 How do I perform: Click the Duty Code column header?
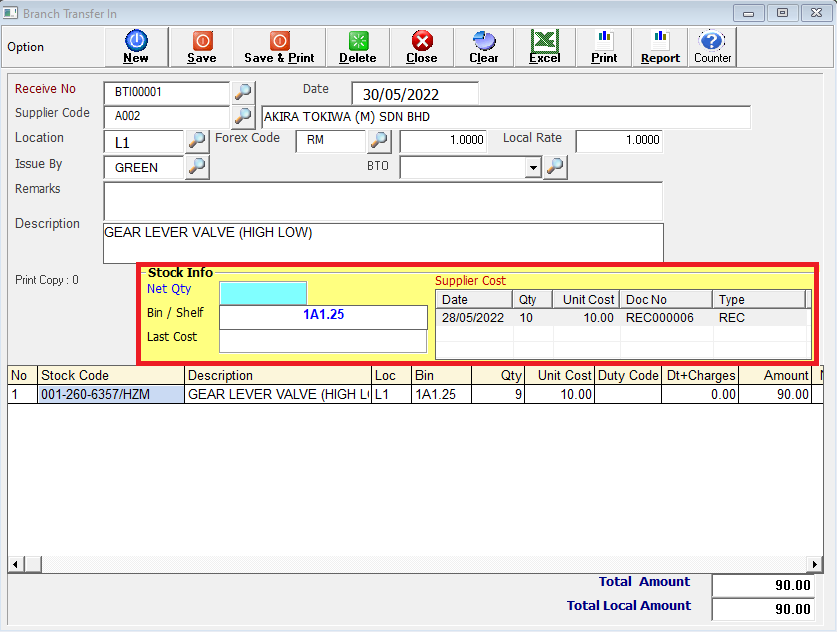click(x=628, y=375)
